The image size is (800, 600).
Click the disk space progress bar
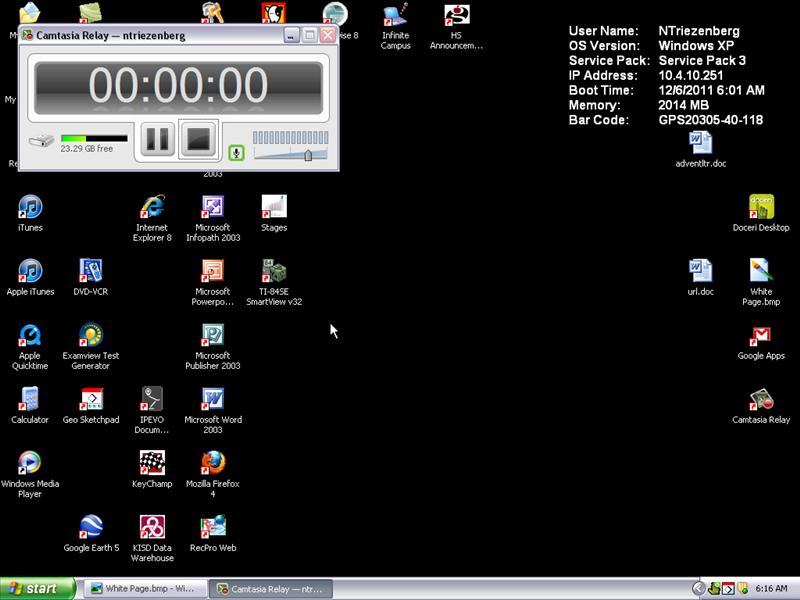[x=94, y=138]
